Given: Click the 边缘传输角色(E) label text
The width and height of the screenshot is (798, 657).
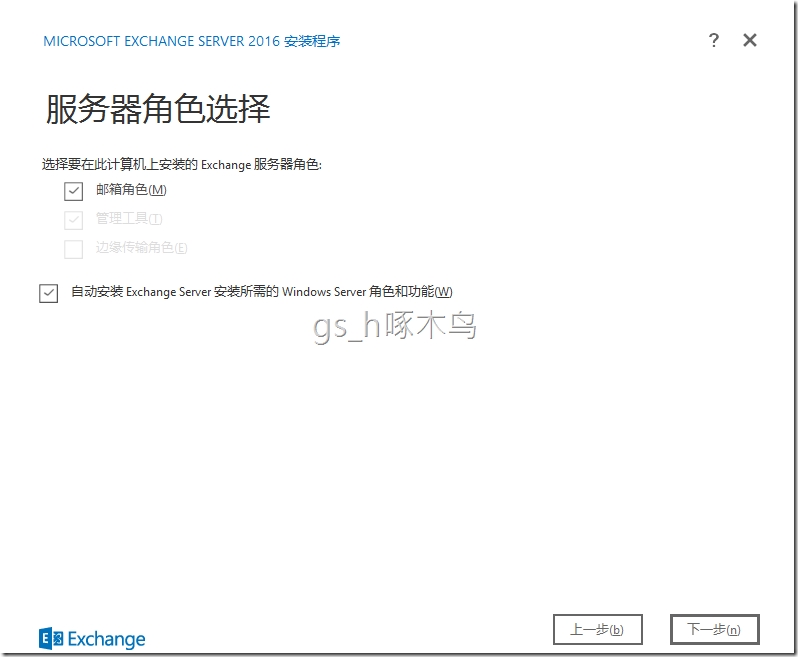Looking at the screenshot, I should point(141,248).
